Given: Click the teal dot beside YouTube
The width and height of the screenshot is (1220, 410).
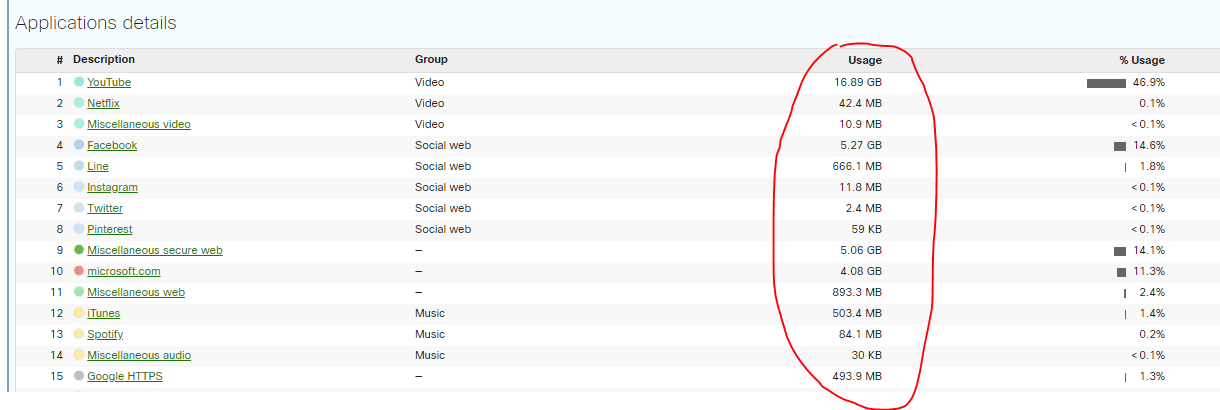Looking at the screenshot, I should [79, 82].
